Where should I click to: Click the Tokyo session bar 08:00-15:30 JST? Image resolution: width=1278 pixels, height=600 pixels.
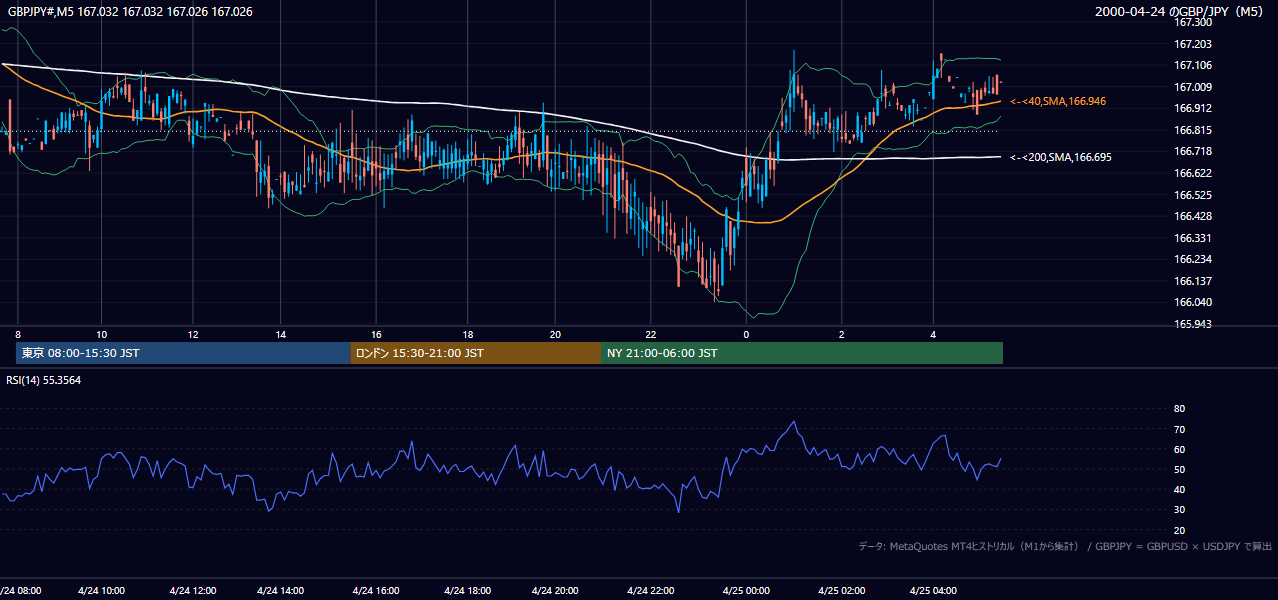click(x=183, y=353)
